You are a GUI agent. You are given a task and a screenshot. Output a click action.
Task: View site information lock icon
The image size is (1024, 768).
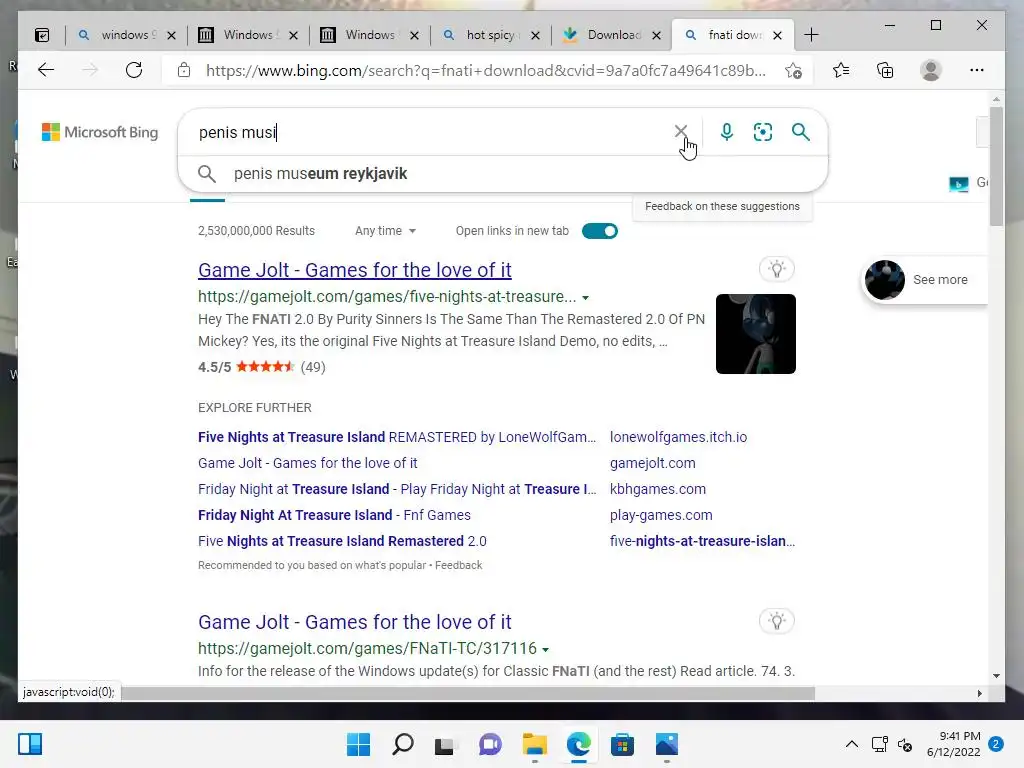coord(184,70)
